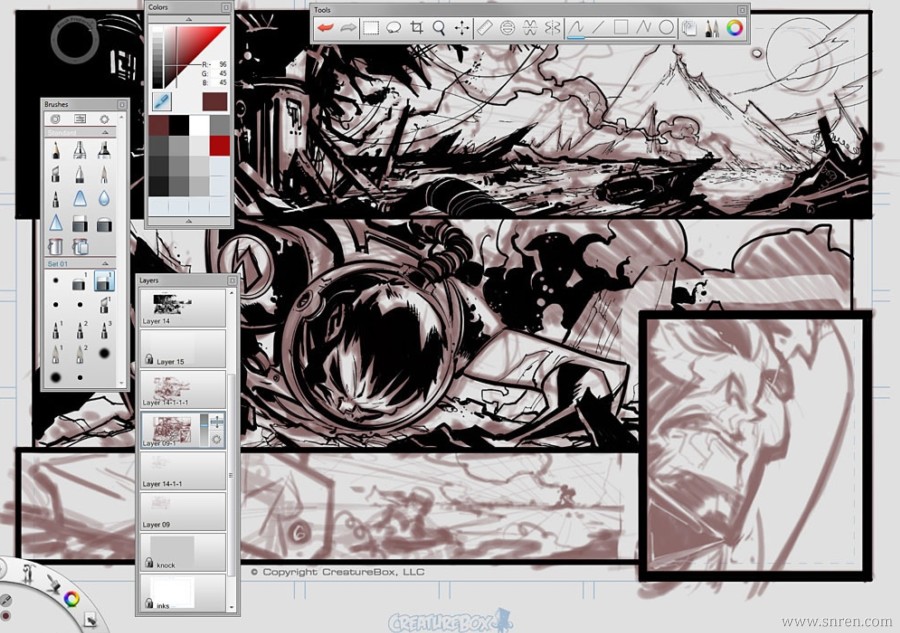
Task: Choose the Flood Fill bucket tool
Action: tap(56, 247)
